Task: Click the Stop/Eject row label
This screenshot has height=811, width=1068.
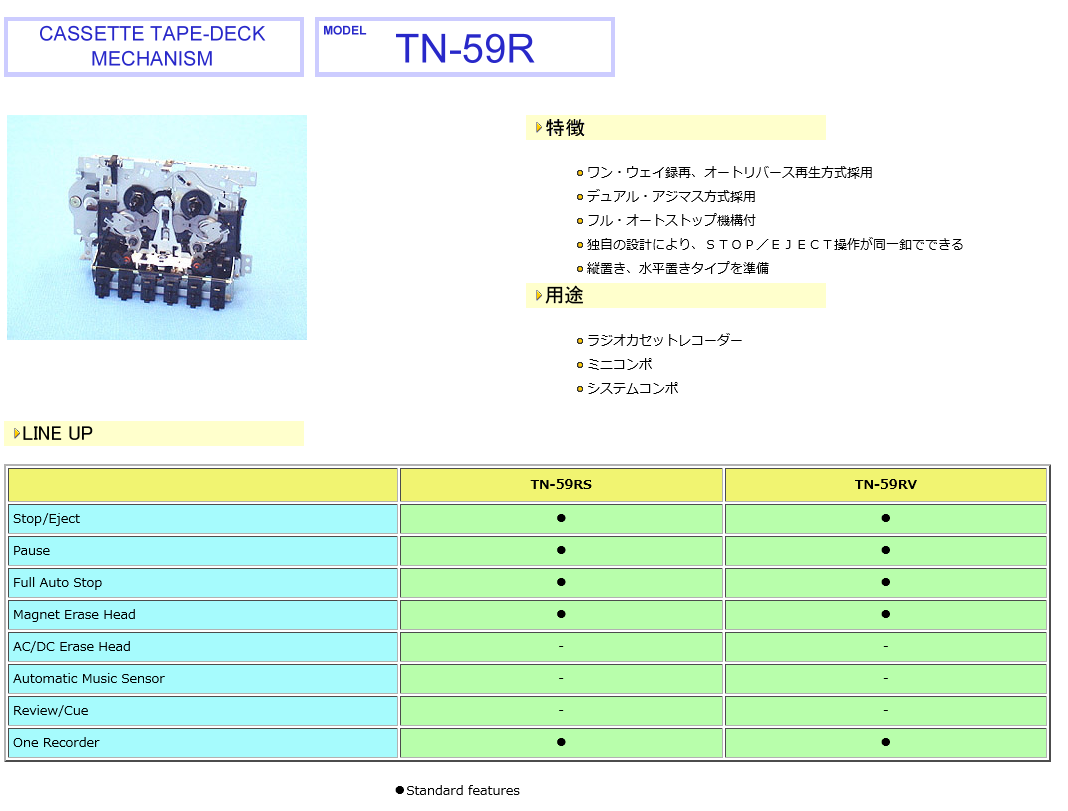Action: pos(46,519)
